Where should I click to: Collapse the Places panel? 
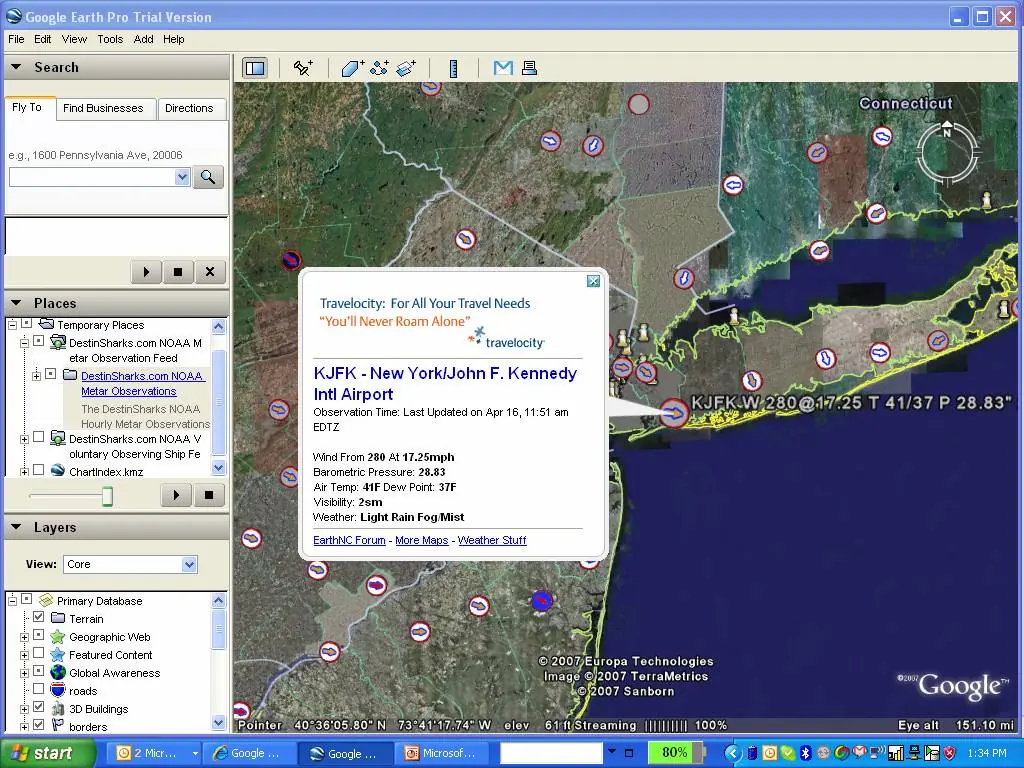[x=16, y=303]
